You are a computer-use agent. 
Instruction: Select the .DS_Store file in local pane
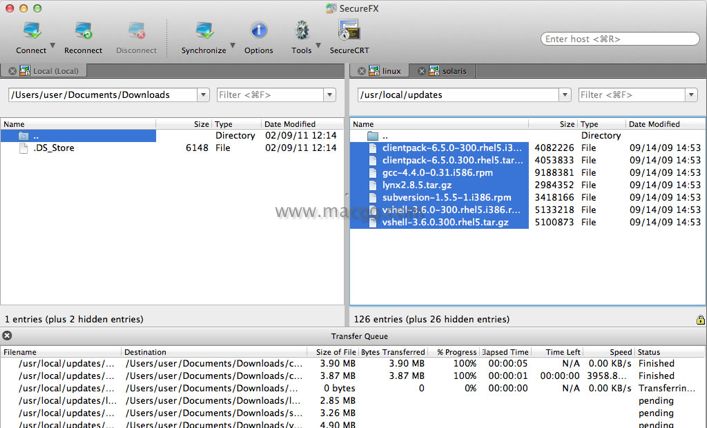click(54, 148)
